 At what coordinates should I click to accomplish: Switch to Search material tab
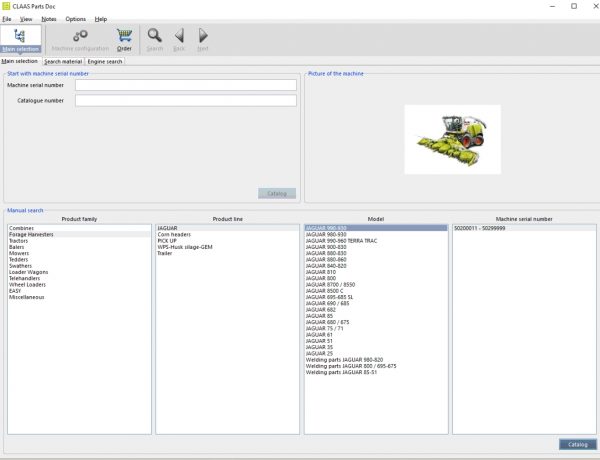[x=63, y=62]
